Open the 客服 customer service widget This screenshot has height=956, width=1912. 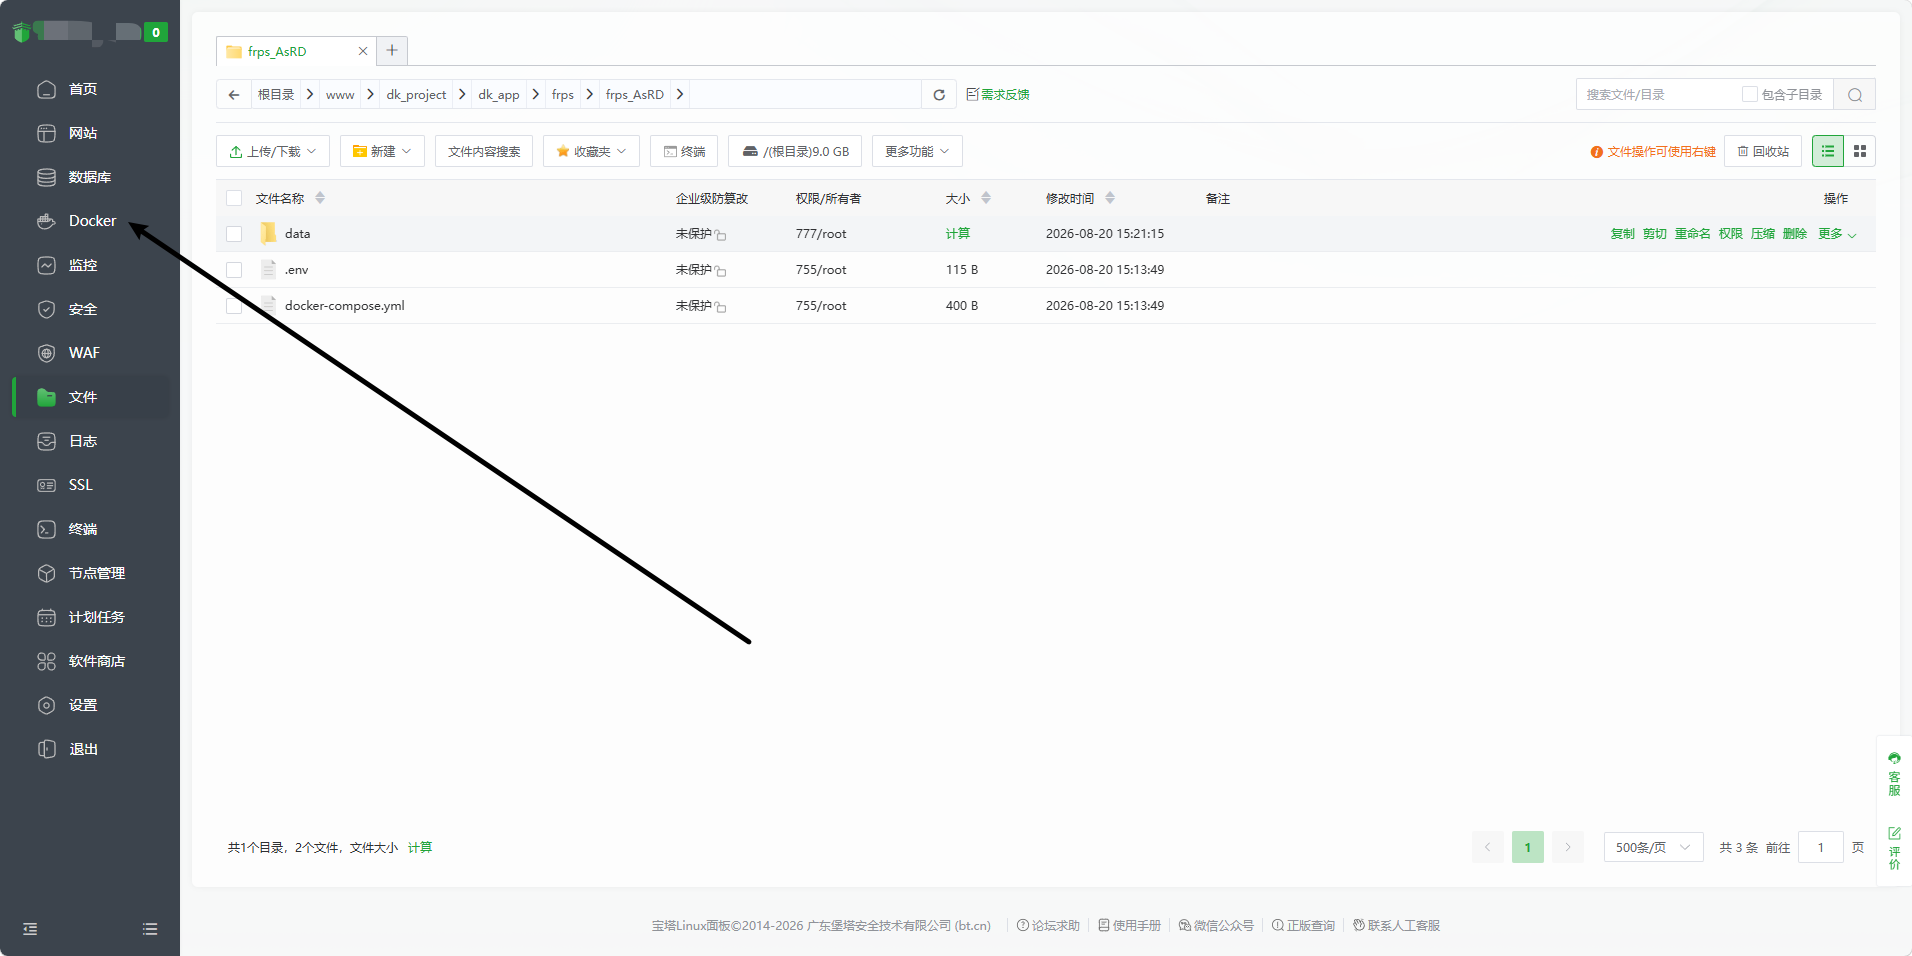(x=1894, y=774)
